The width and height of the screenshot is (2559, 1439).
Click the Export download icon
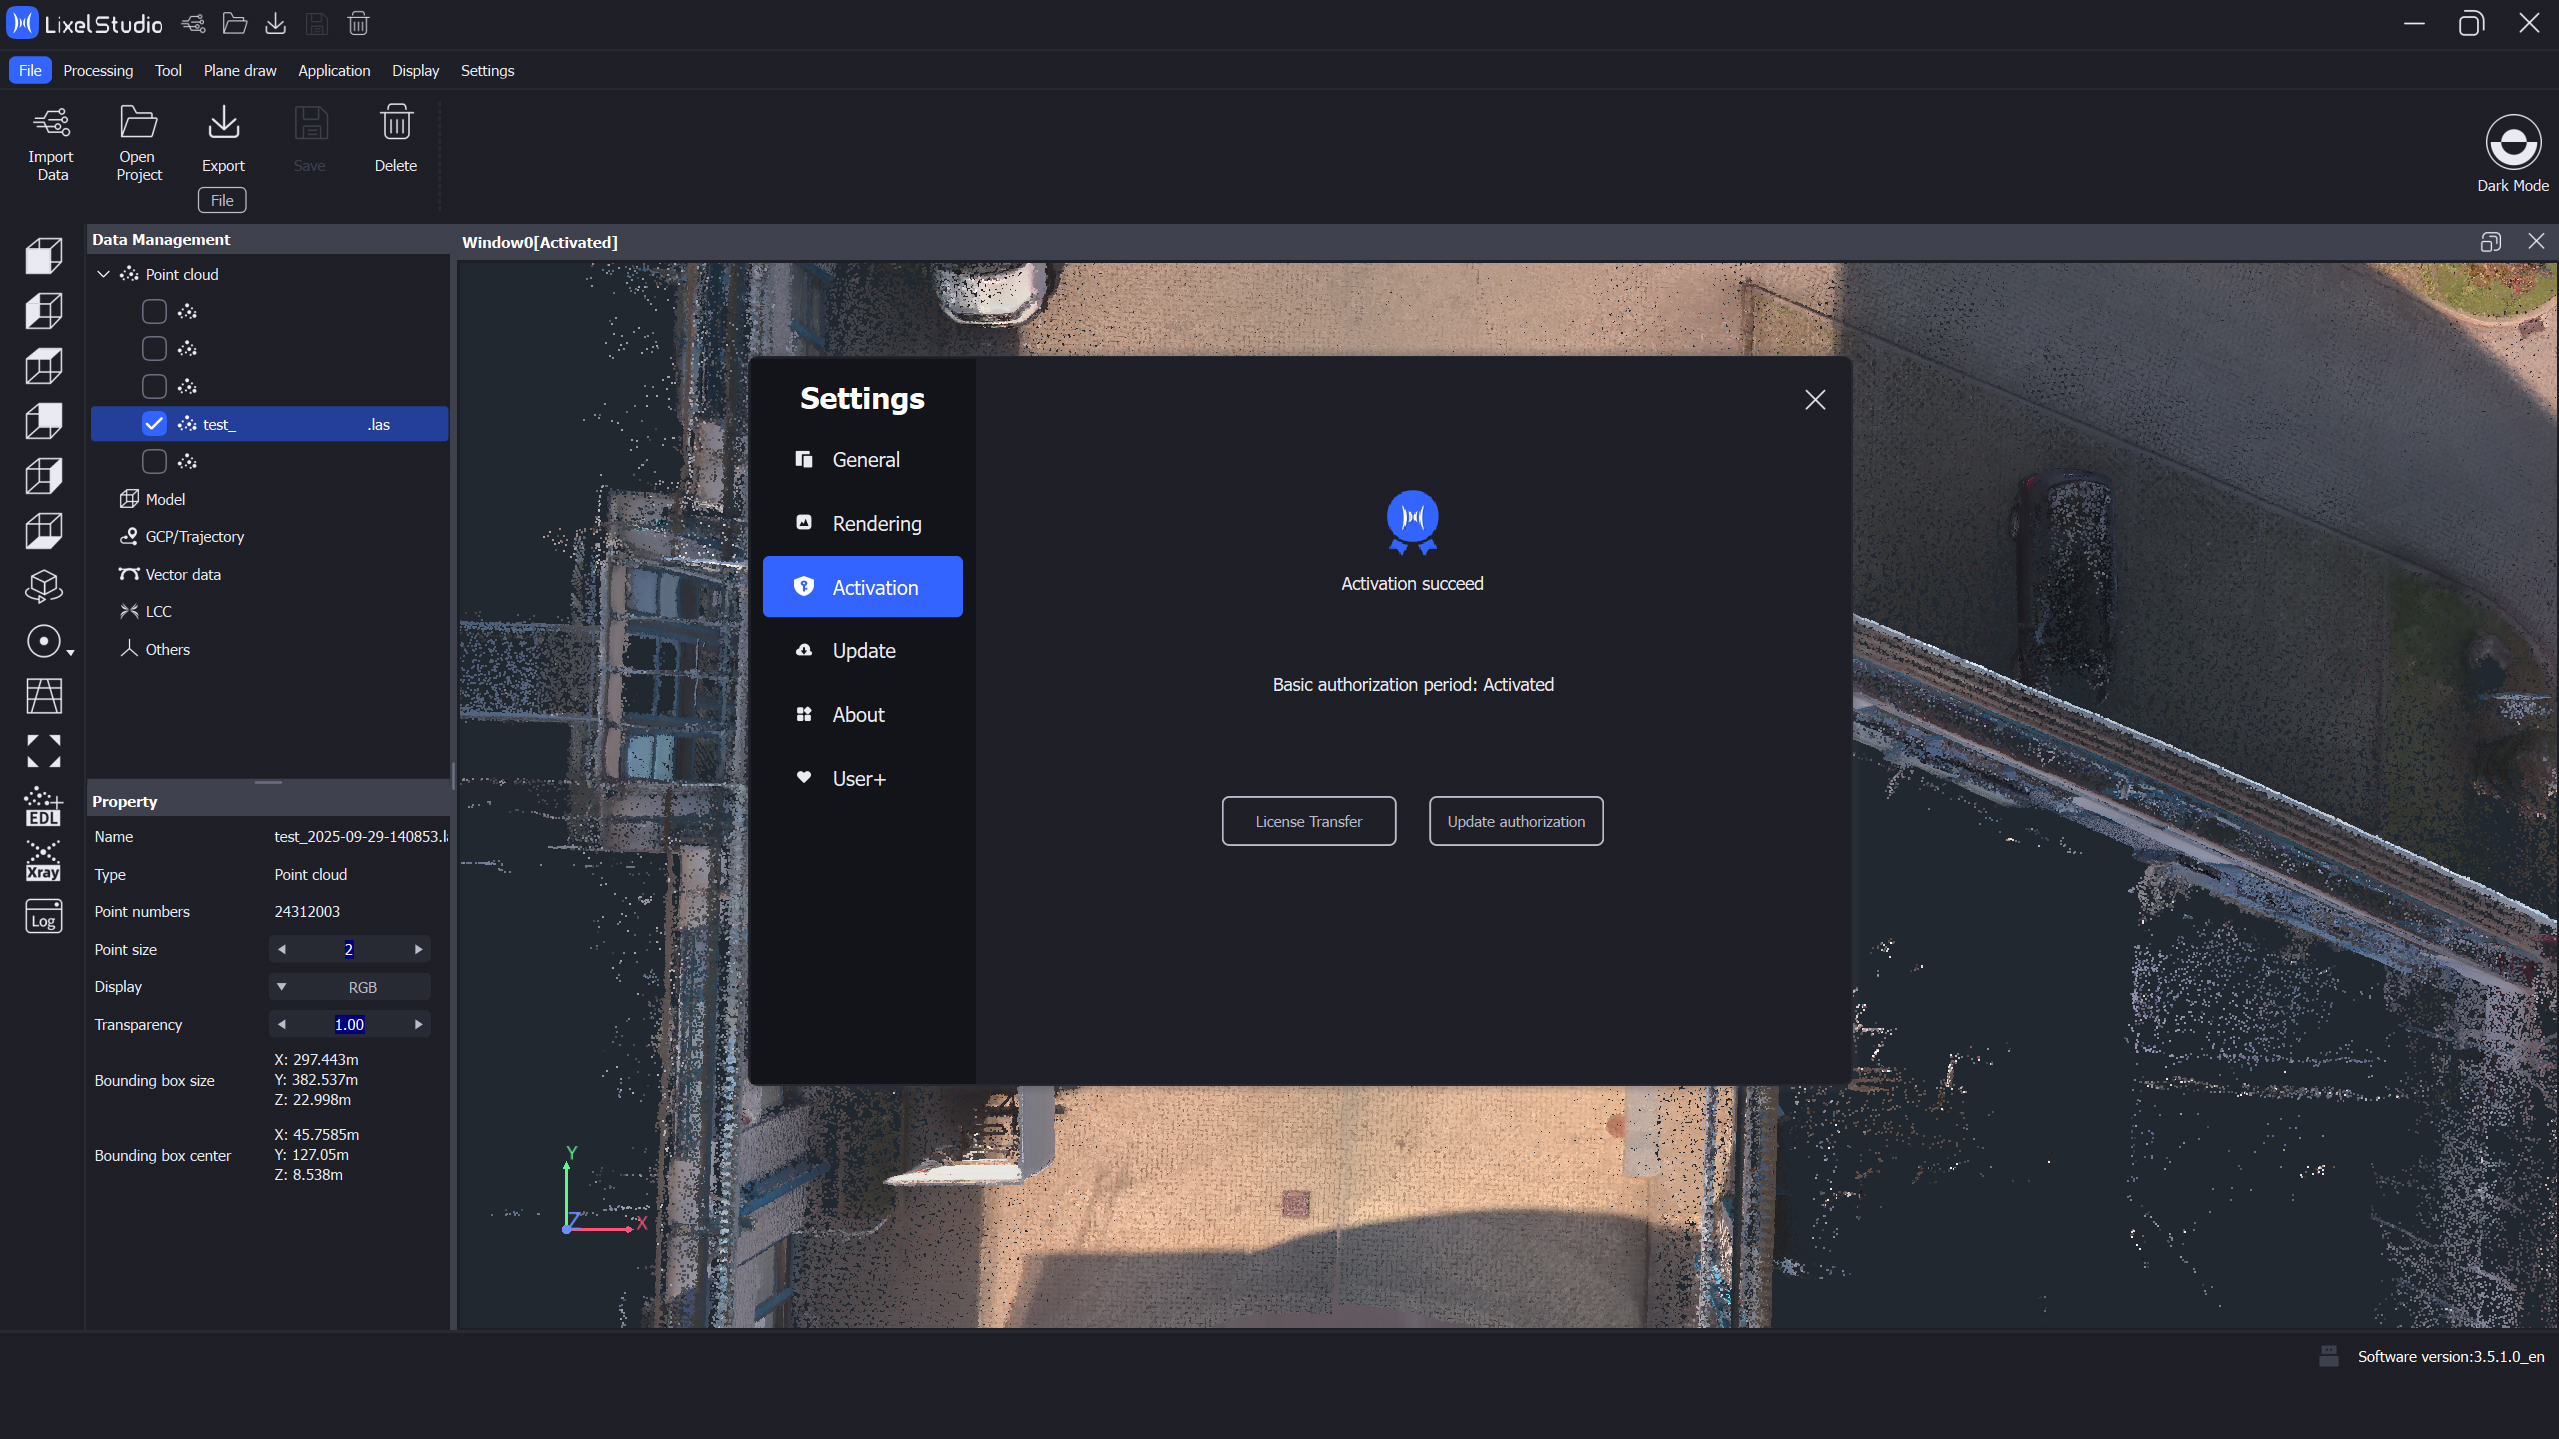click(x=223, y=123)
